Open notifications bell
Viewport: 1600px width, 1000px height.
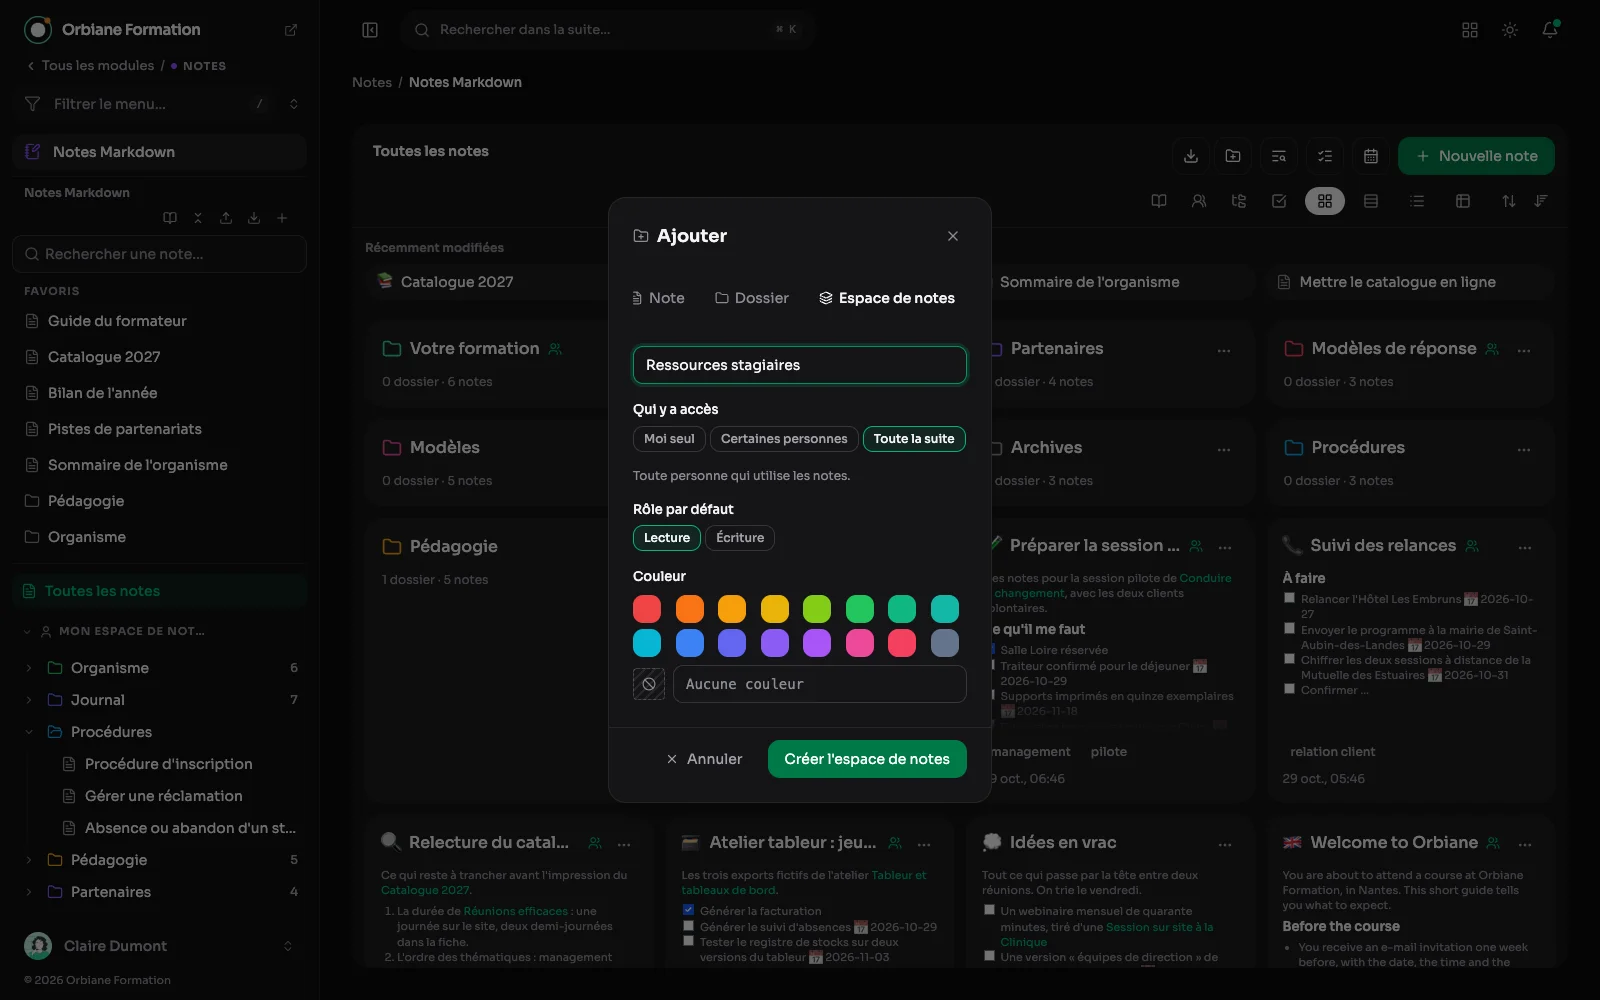point(1550,30)
